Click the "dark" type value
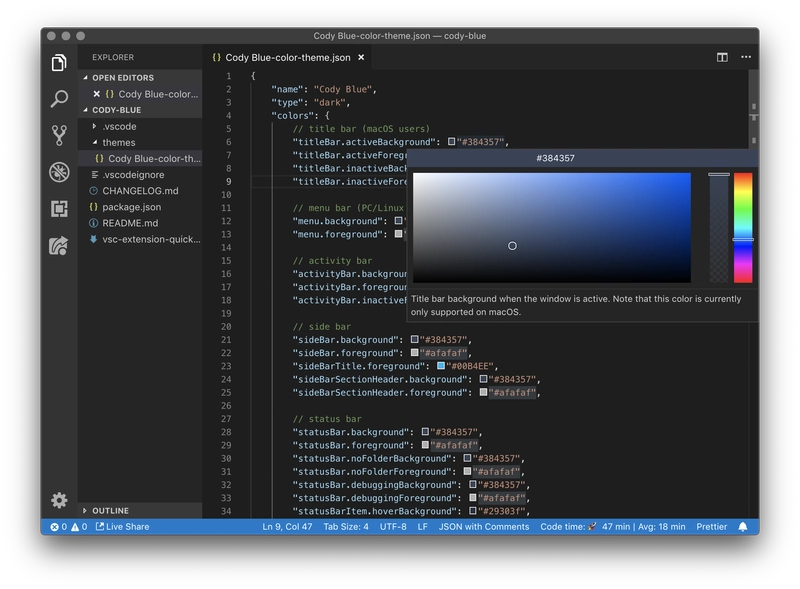Image resolution: width=800 pixels, height=589 pixels. (329, 102)
